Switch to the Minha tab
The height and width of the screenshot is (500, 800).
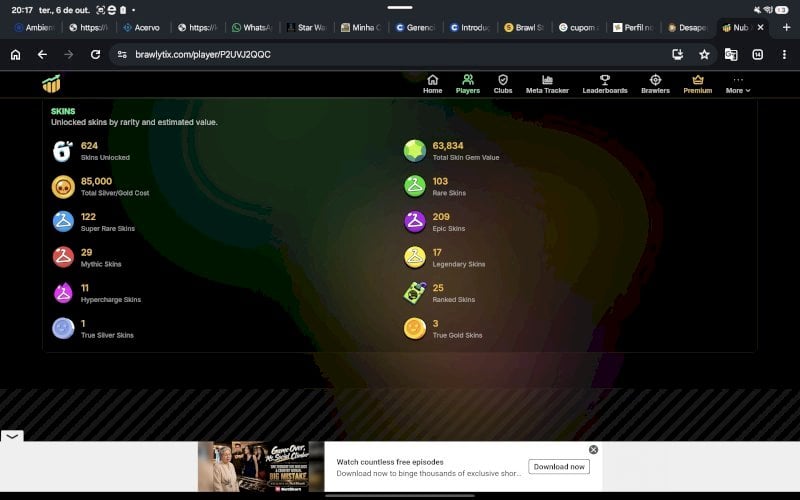pyautogui.click(x=361, y=28)
